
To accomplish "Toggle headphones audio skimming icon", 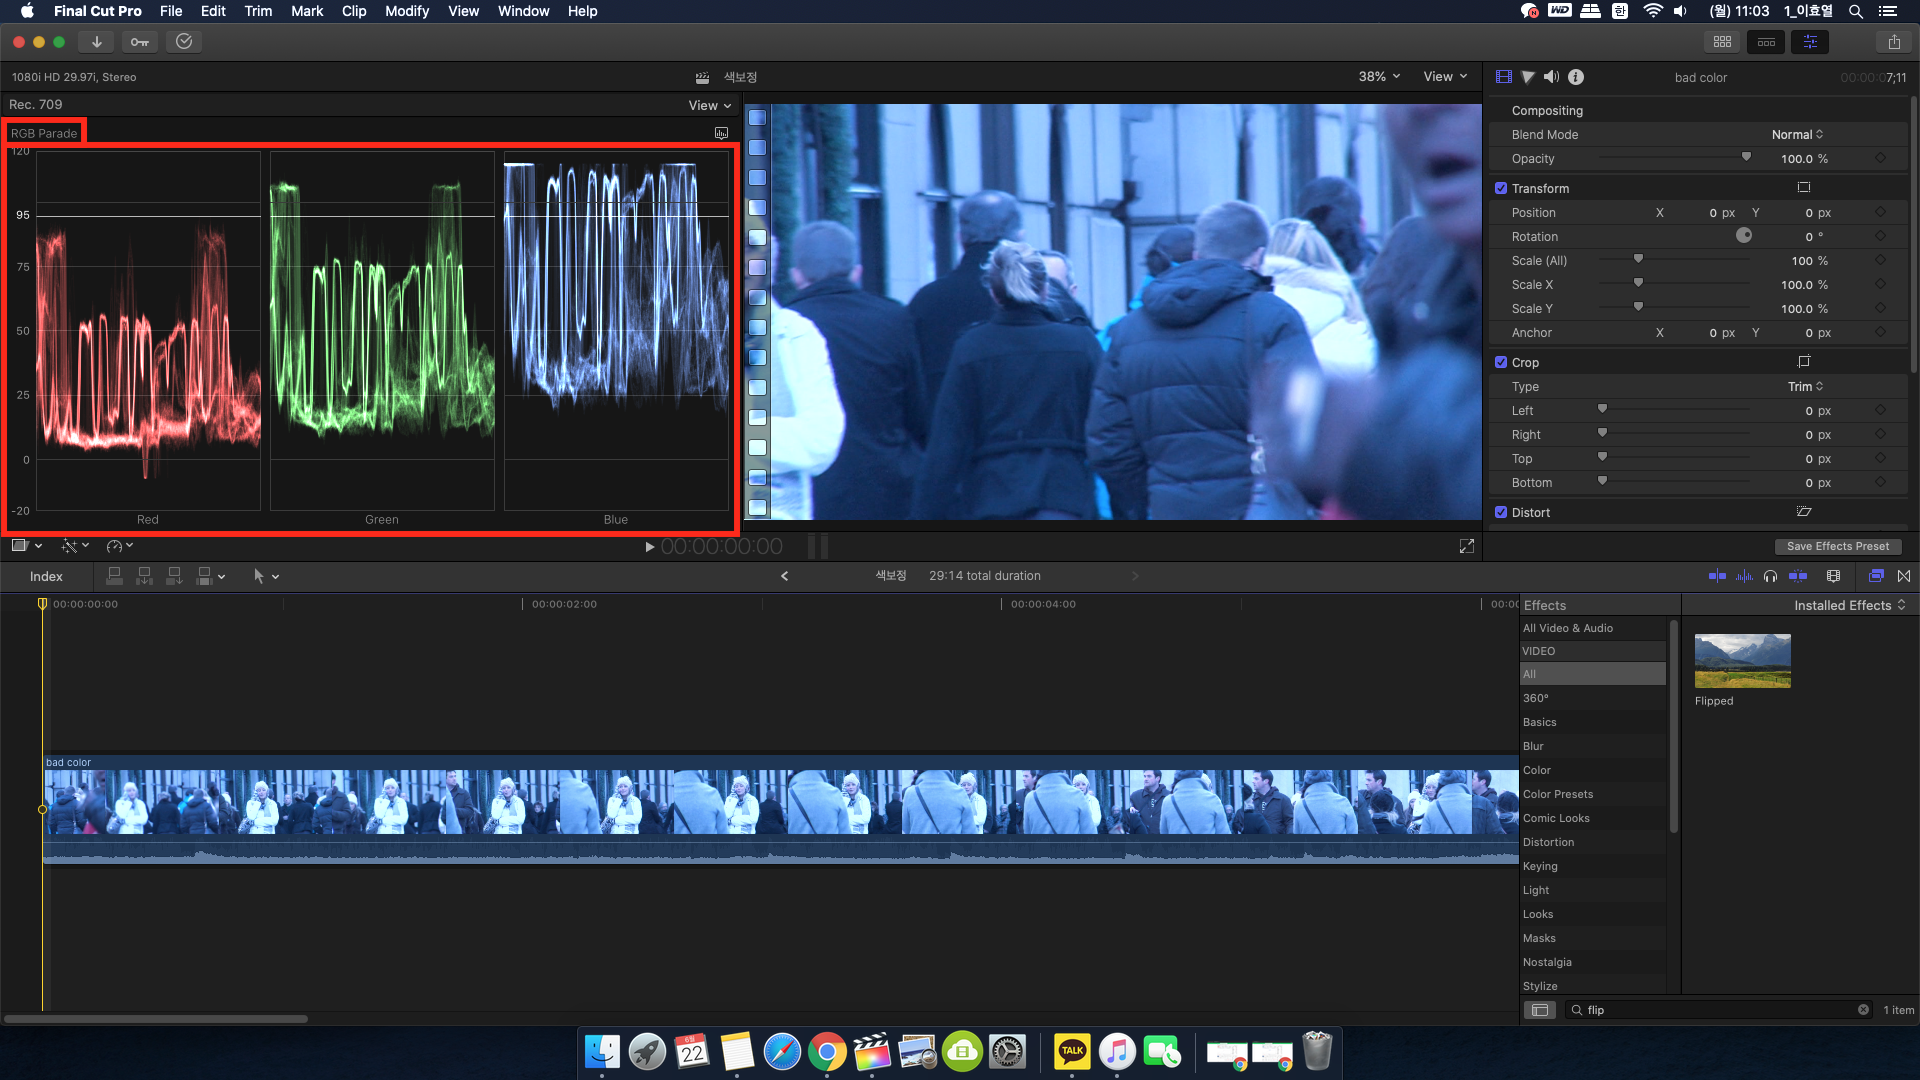I will tap(1771, 576).
